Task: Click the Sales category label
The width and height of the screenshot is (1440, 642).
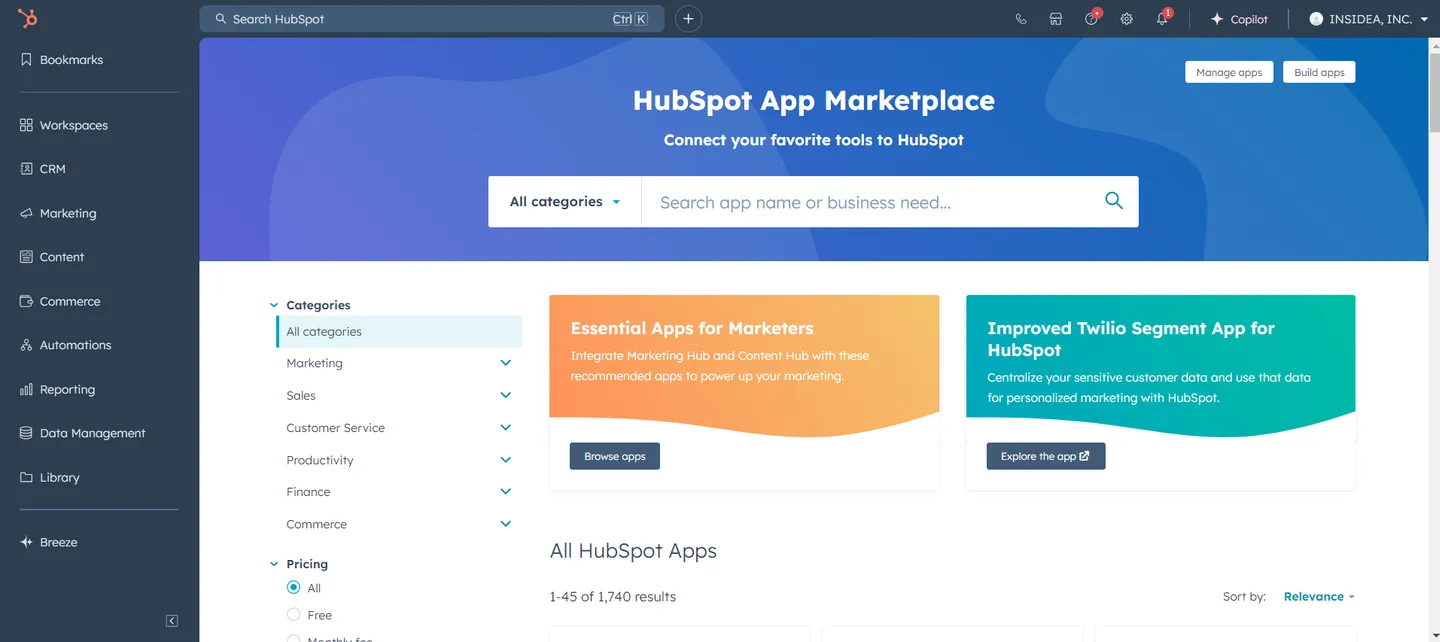Action: tap(301, 396)
